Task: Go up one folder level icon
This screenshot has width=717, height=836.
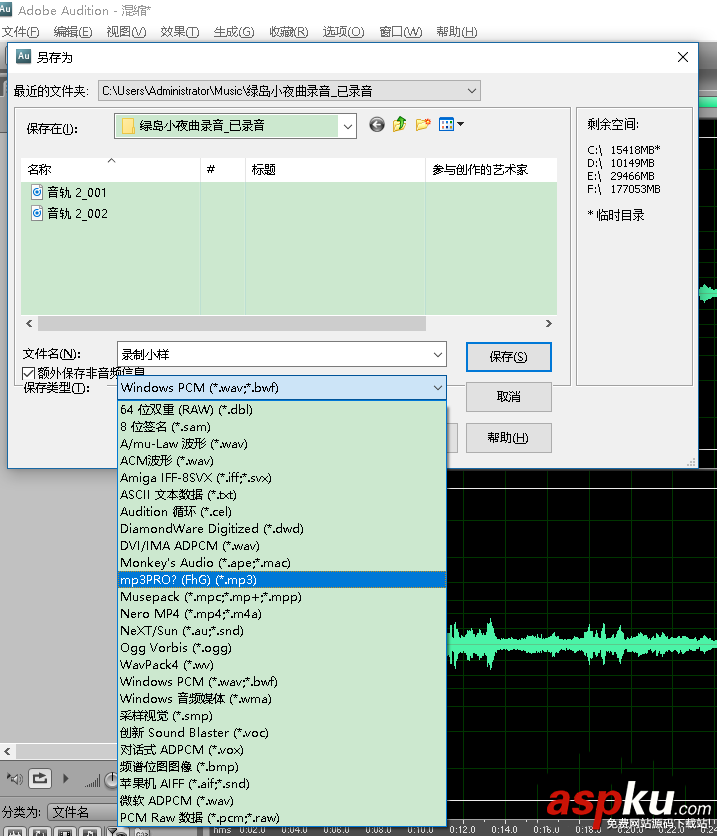Action: click(x=400, y=125)
